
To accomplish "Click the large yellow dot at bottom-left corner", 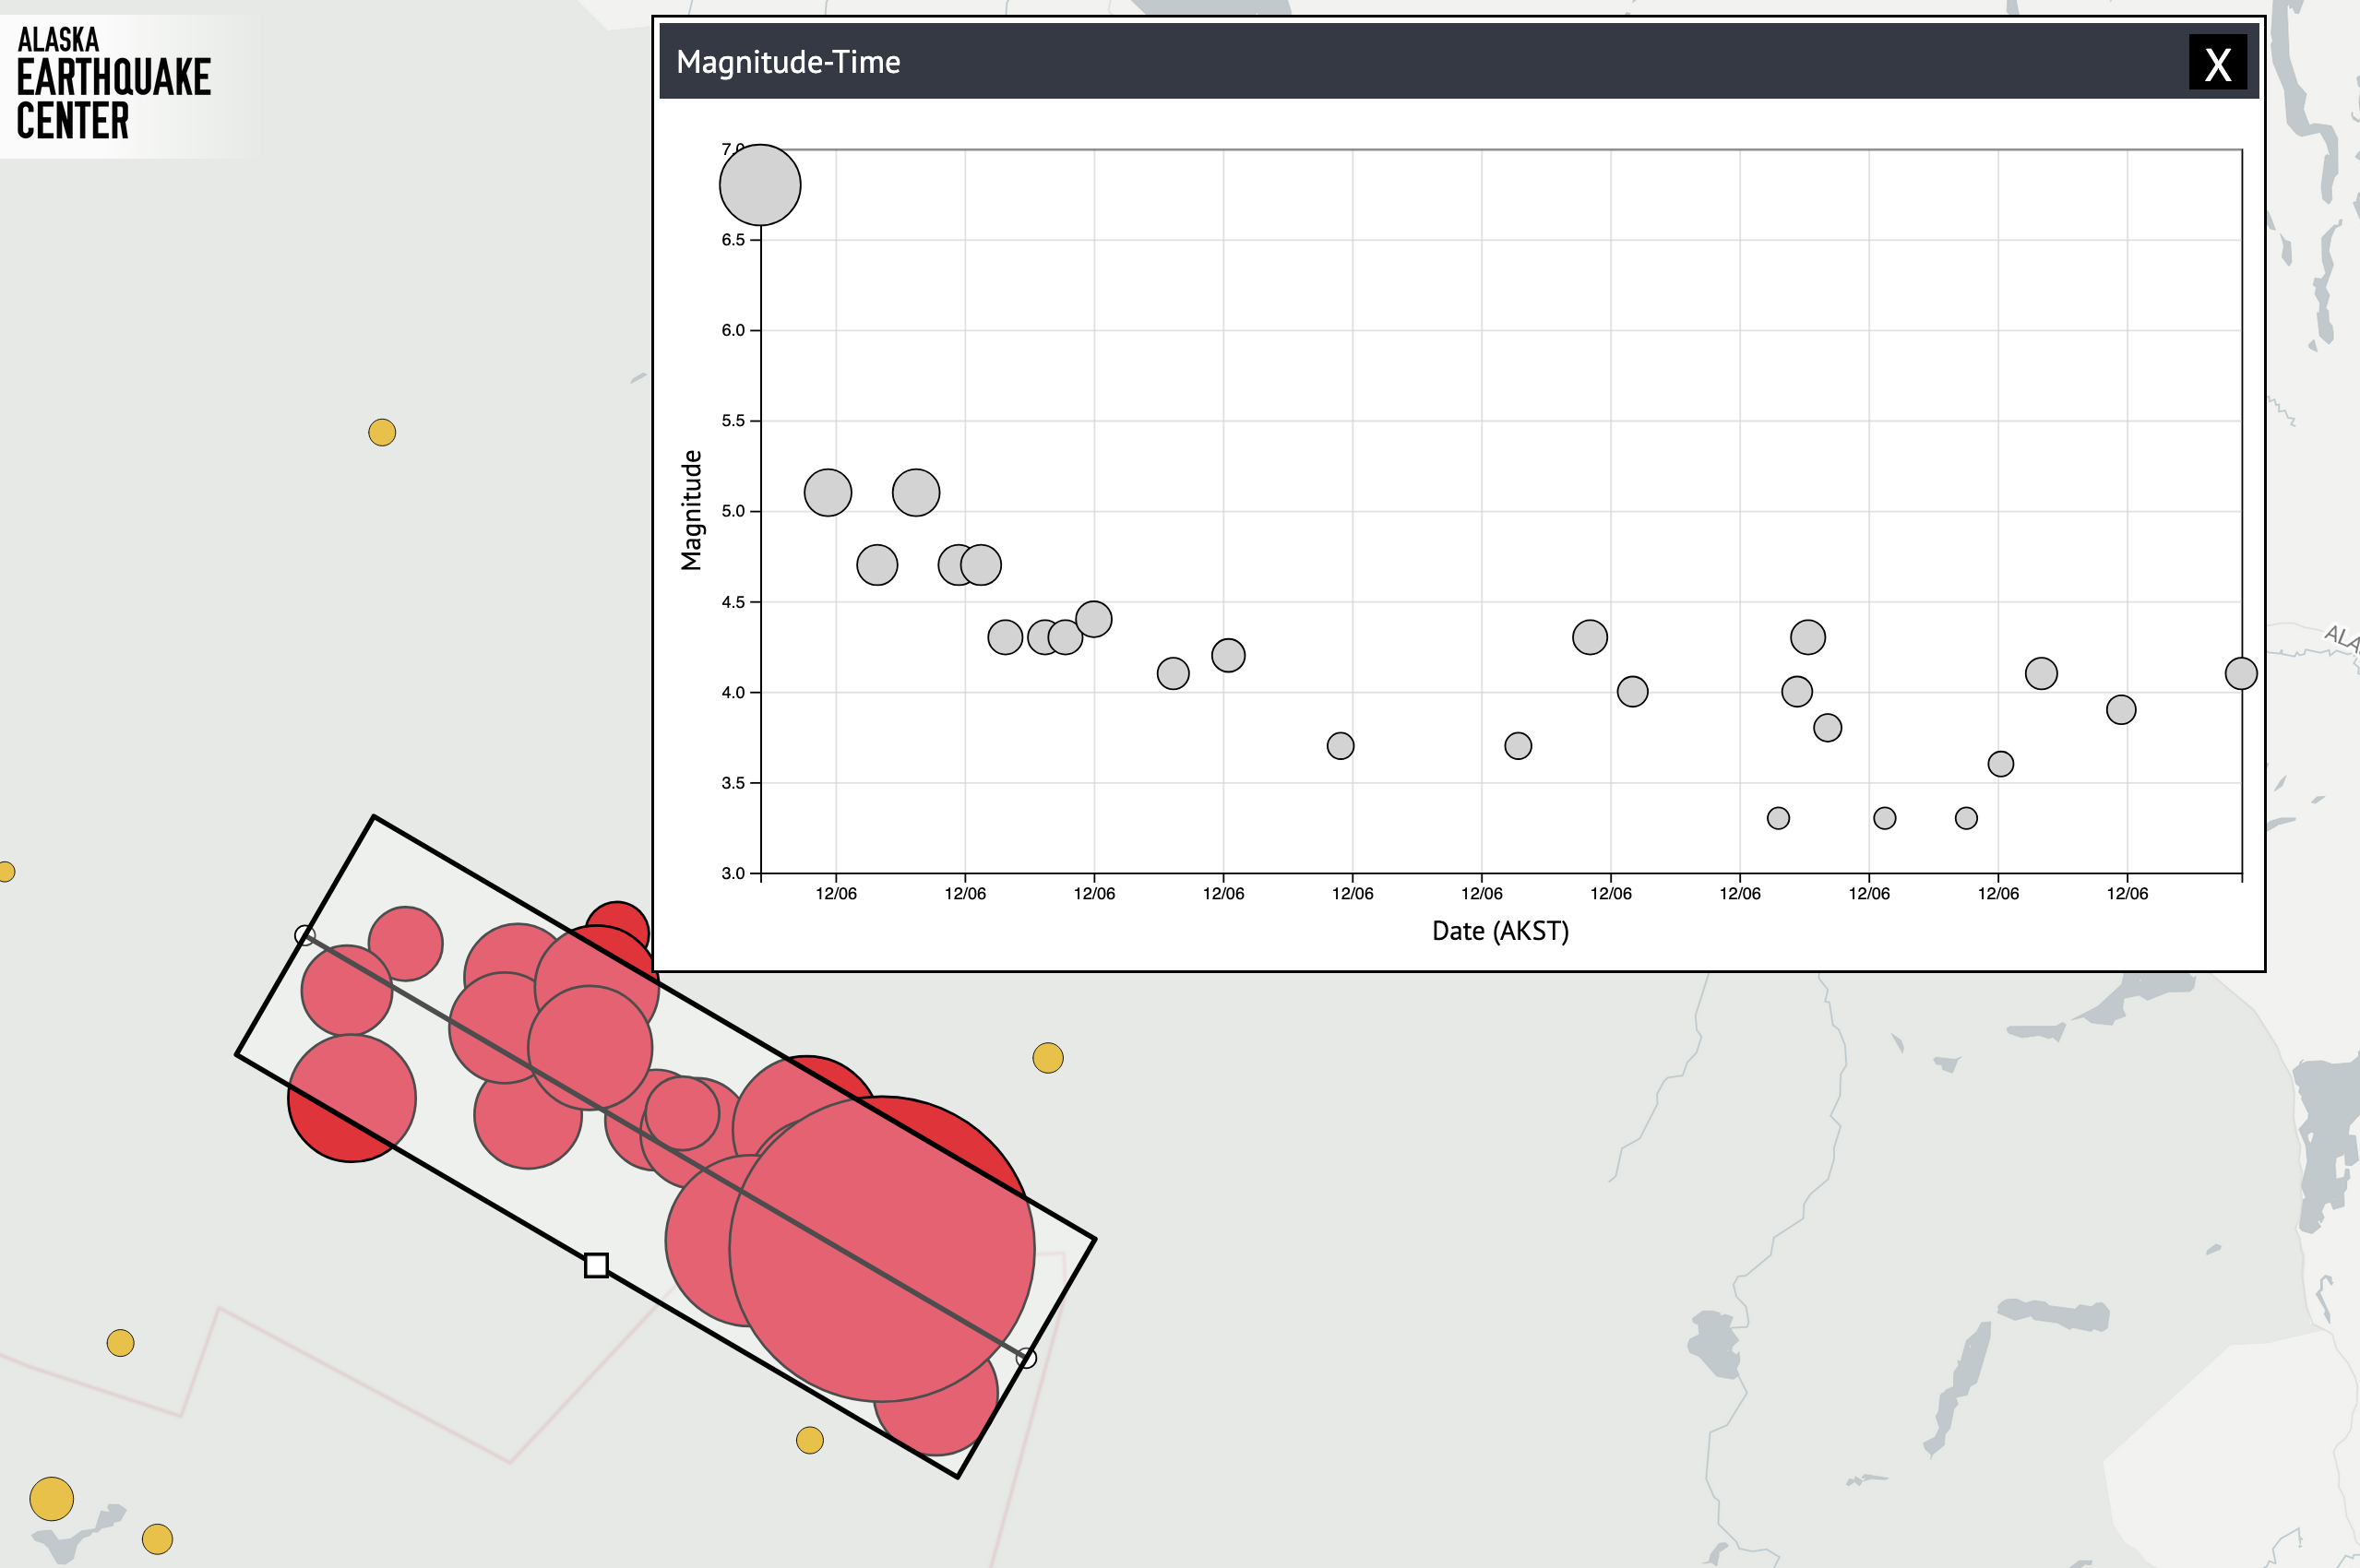I will point(50,1500).
